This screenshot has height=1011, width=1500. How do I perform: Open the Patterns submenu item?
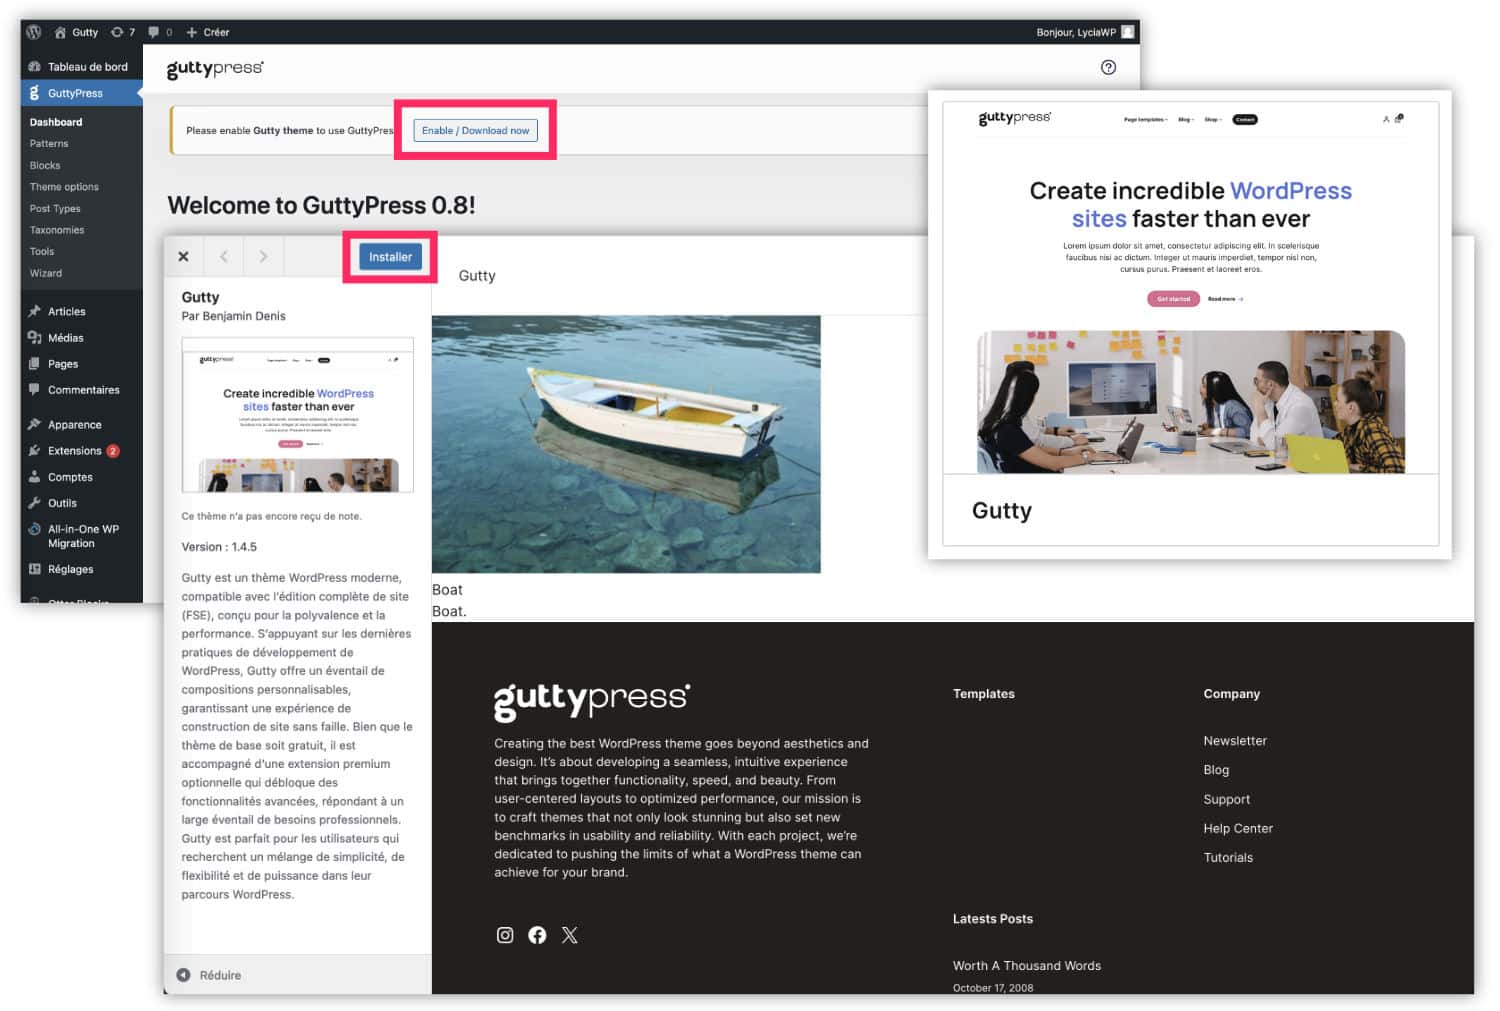click(x=49, y=144)
